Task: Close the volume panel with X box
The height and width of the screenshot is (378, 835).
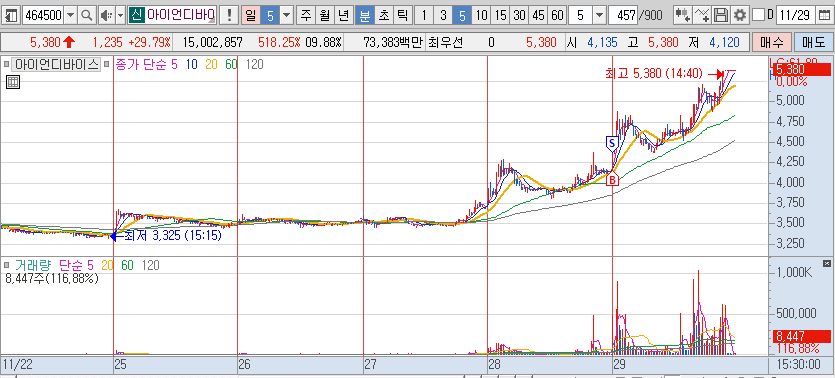Action: click(x=826, y=264)
